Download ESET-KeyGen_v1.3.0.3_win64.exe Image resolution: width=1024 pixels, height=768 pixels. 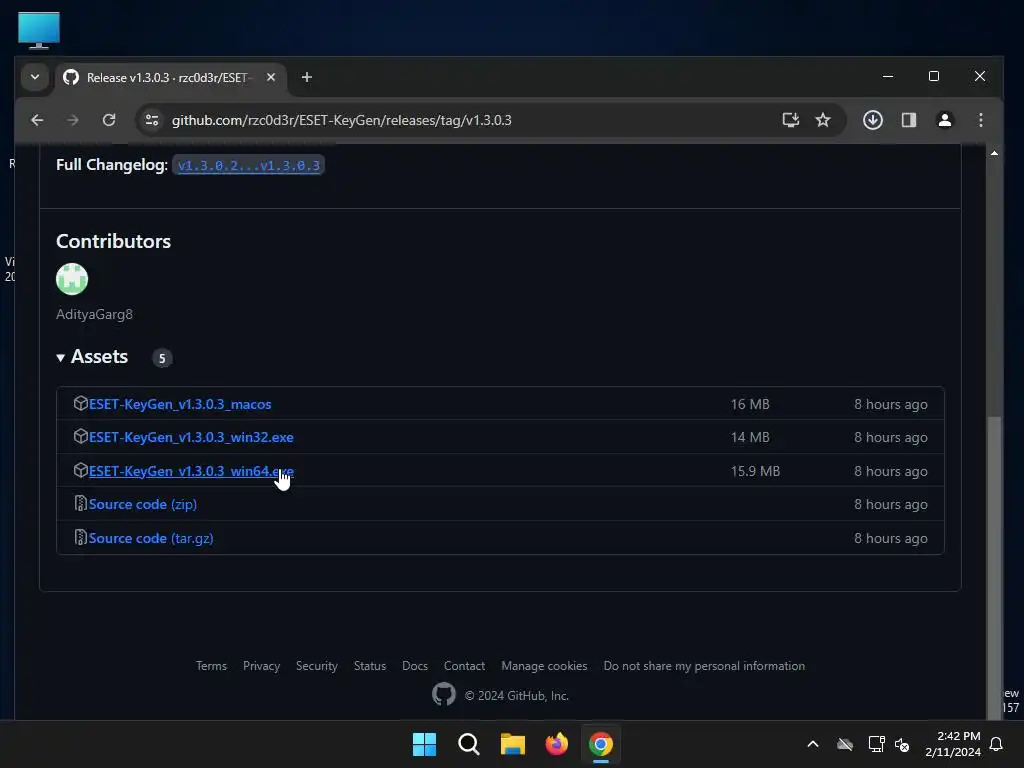[191, 472]
